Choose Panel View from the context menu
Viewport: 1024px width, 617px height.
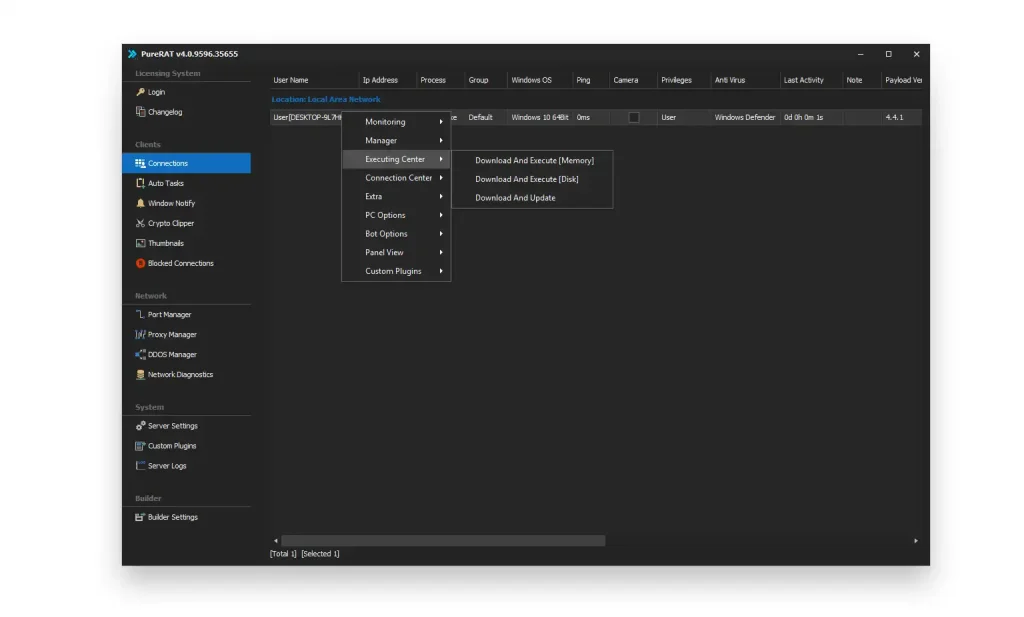tap(385, 253)
